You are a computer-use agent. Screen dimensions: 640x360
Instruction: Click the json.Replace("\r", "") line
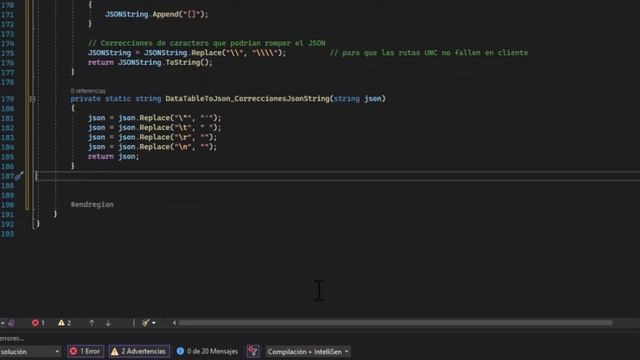coord(152,137)
